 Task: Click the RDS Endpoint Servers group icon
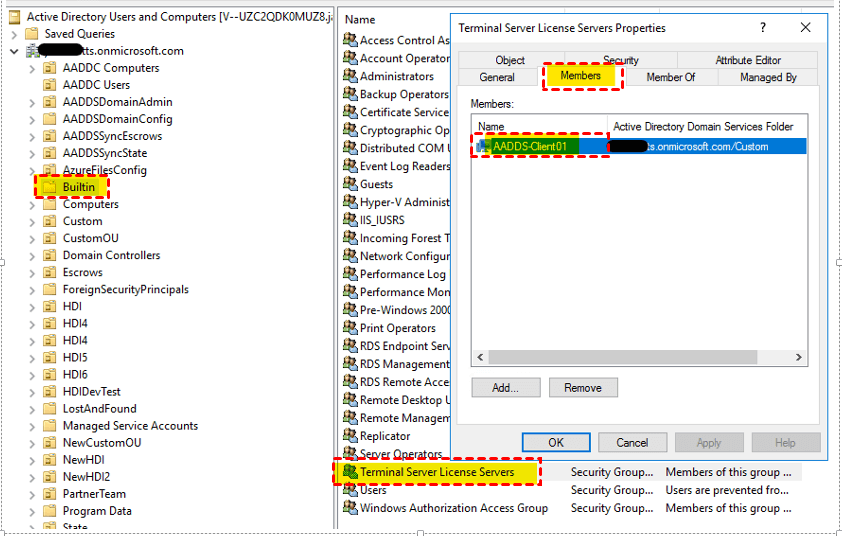[350, 345]
